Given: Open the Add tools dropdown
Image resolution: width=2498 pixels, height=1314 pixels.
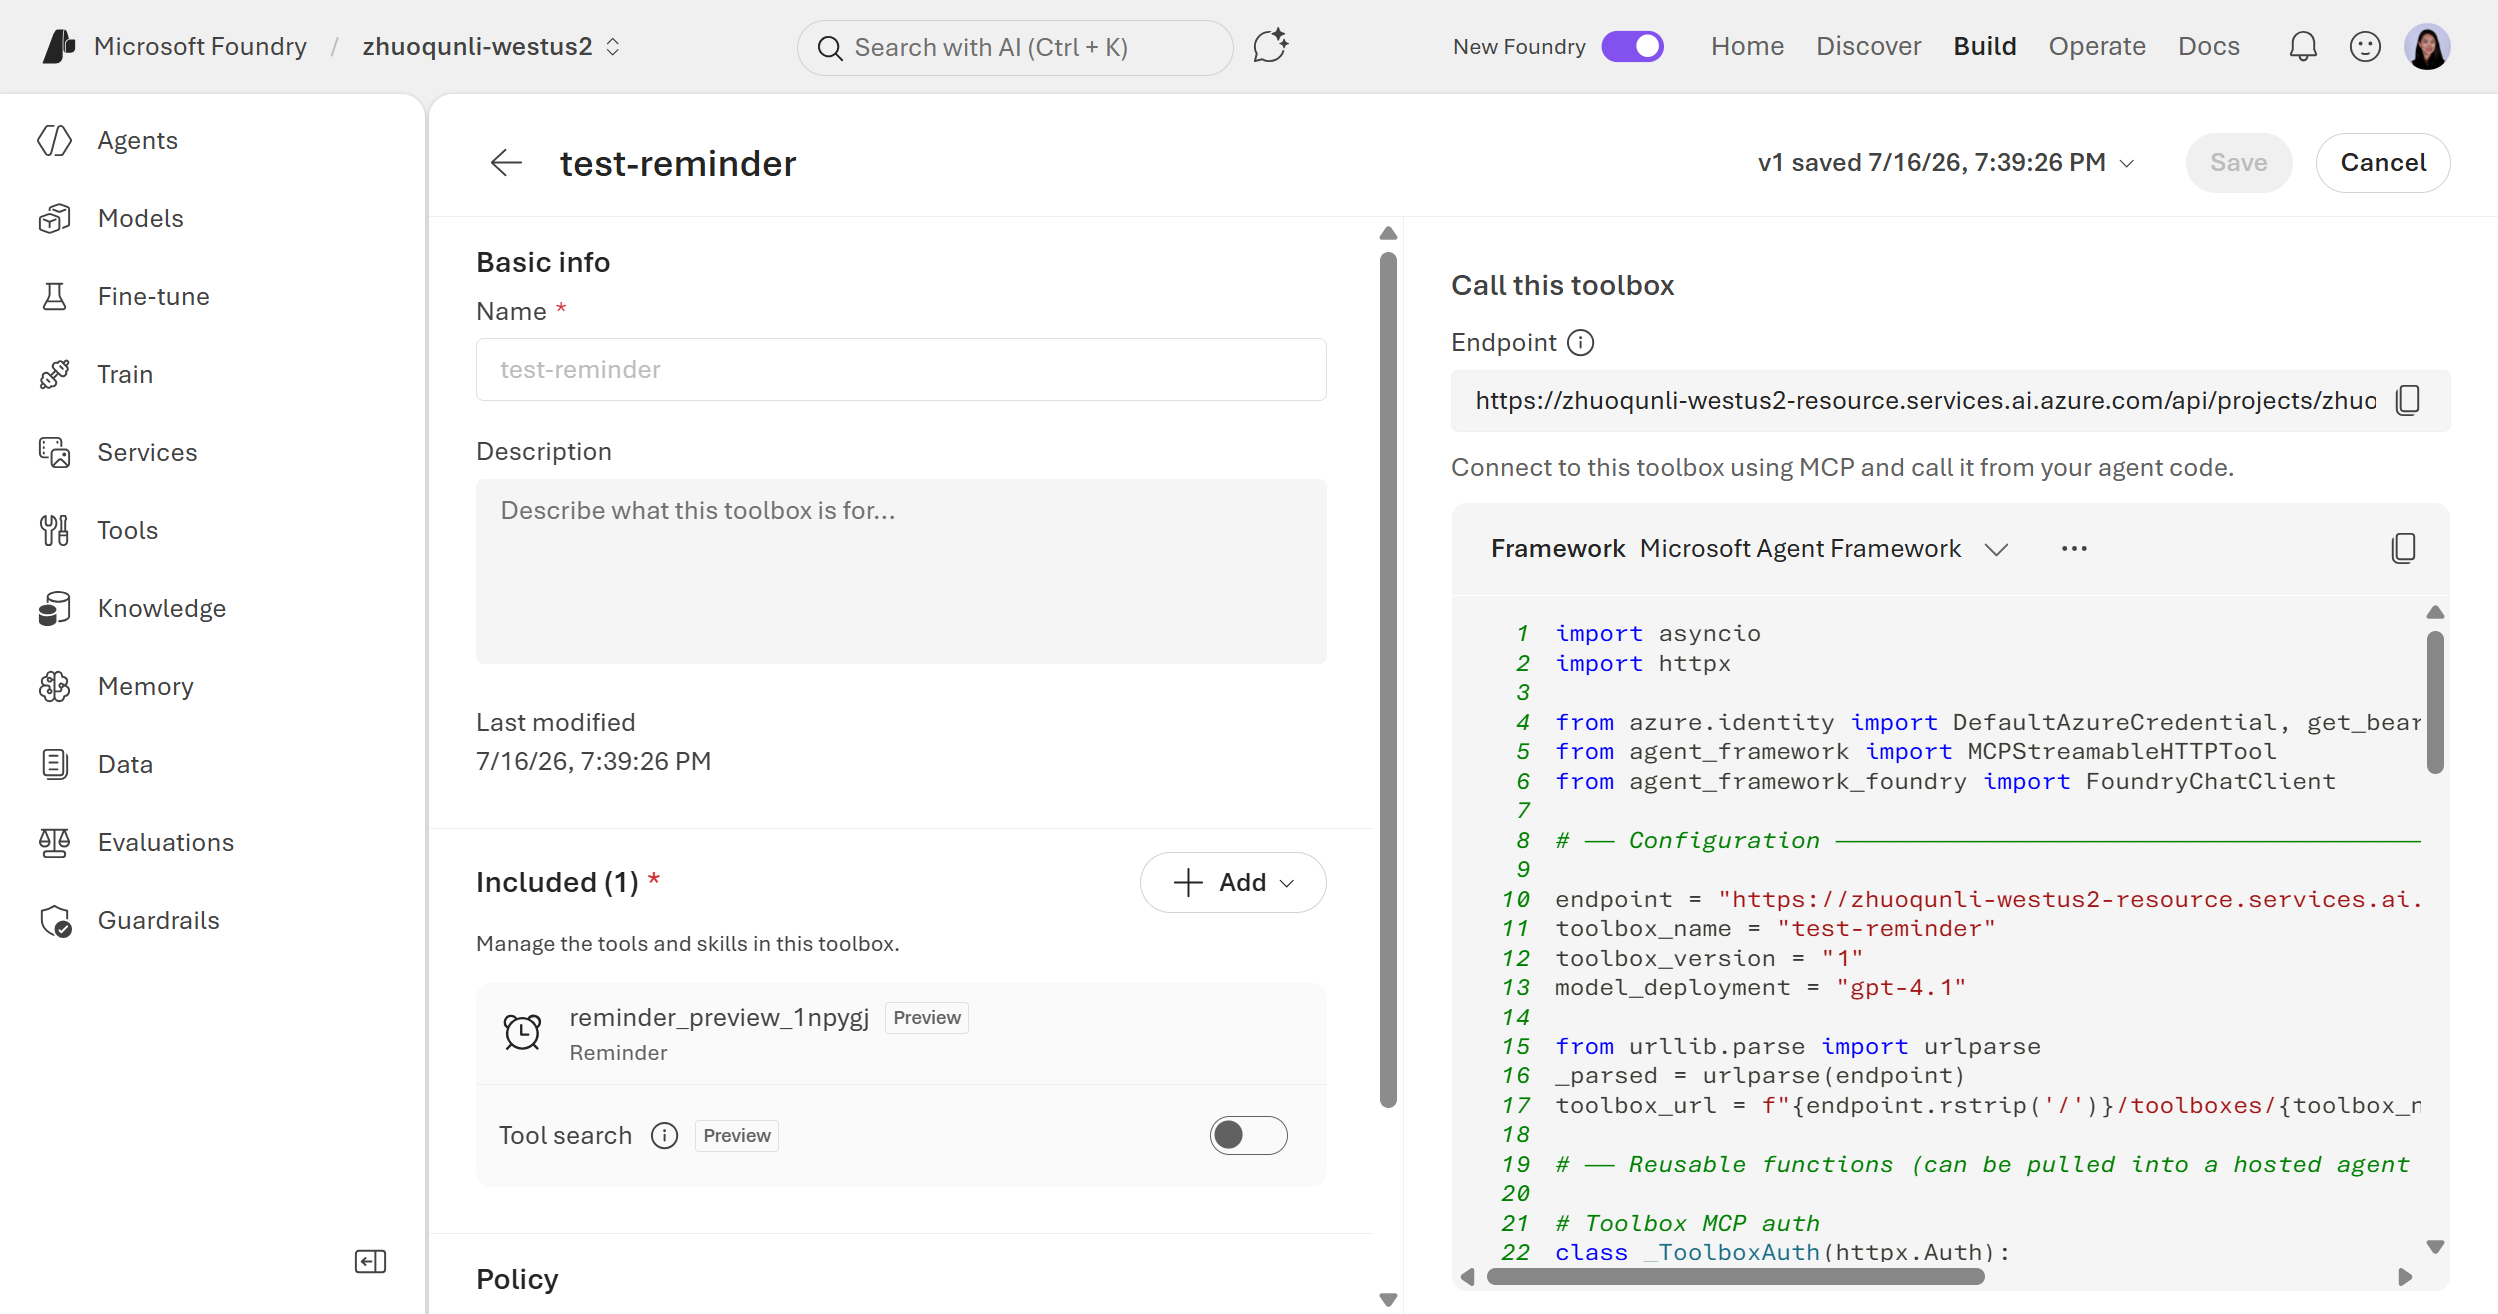Looking at the screenshot, I should pyautogui.click(x=1233, y=883).
